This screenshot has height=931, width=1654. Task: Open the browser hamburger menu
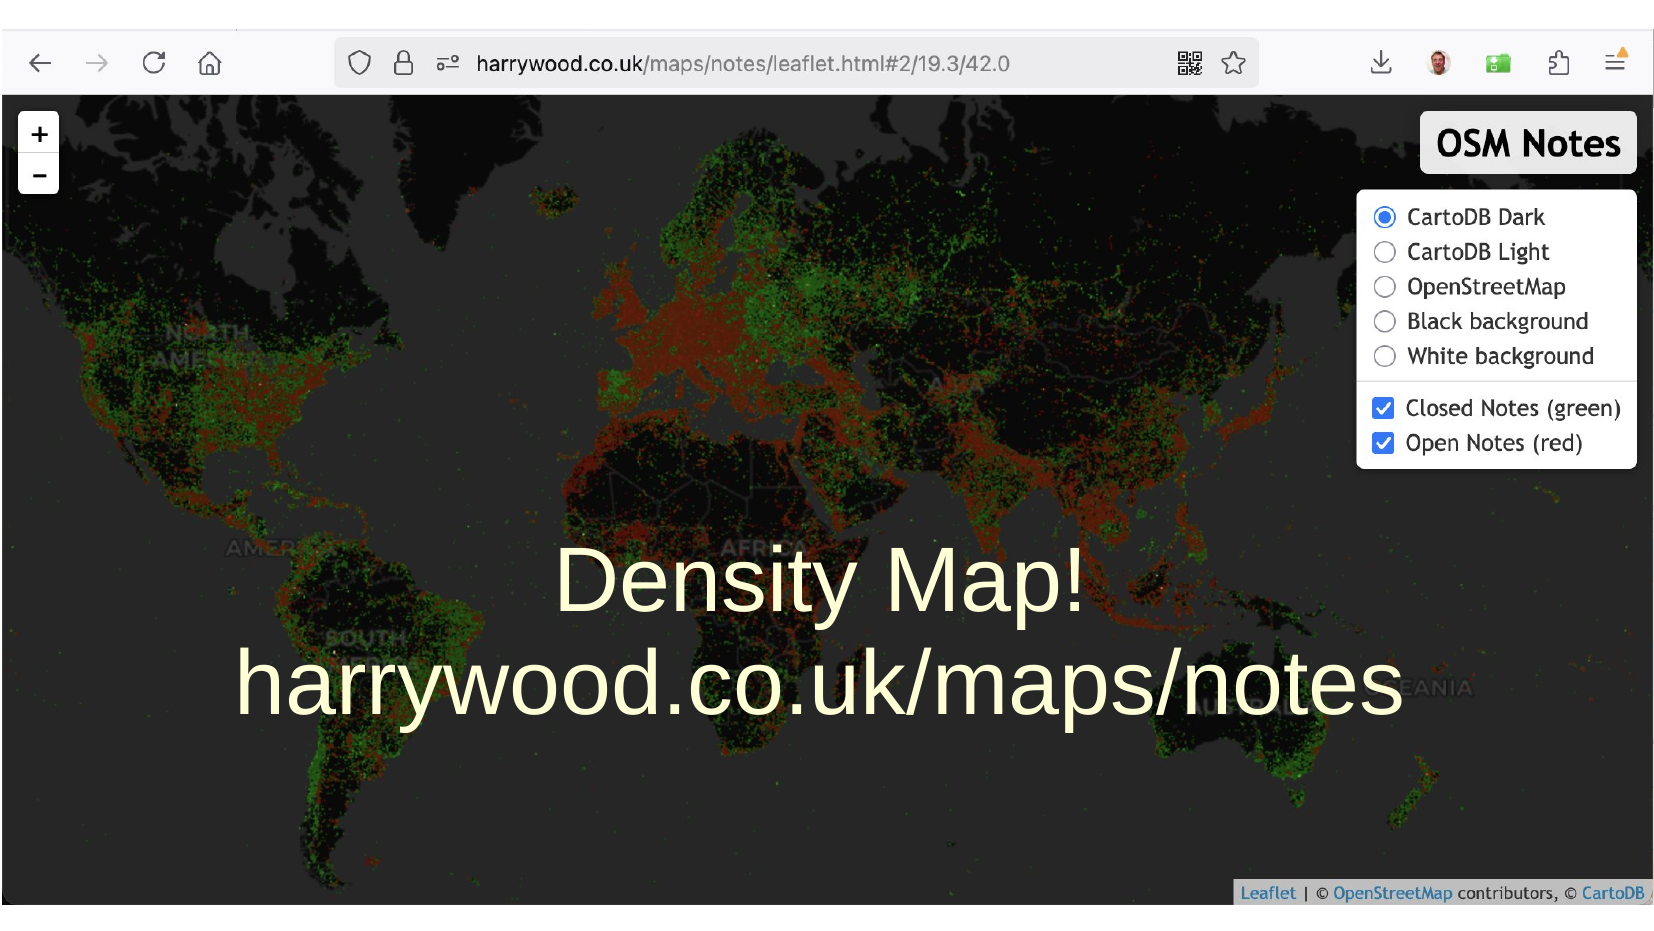[x=1615, y=62]
